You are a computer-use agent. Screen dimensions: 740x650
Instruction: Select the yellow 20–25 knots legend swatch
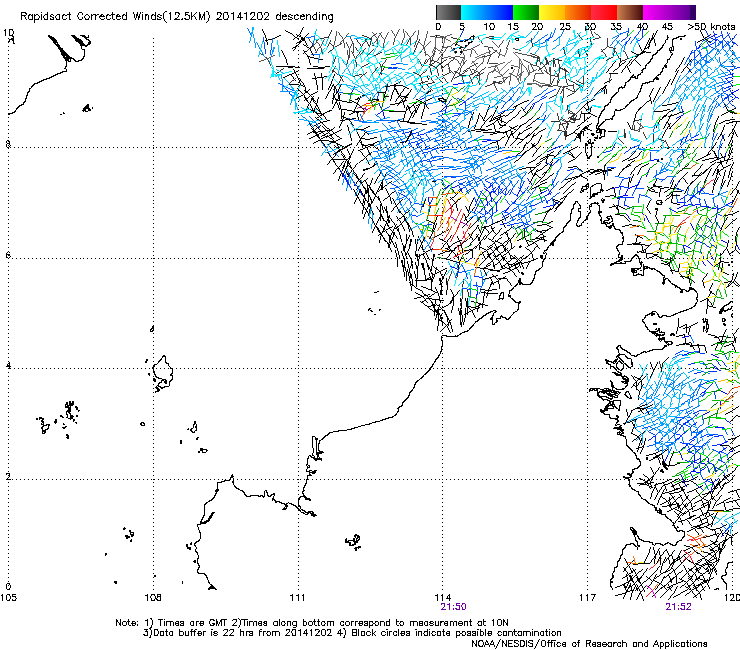(x=552, y=12)
